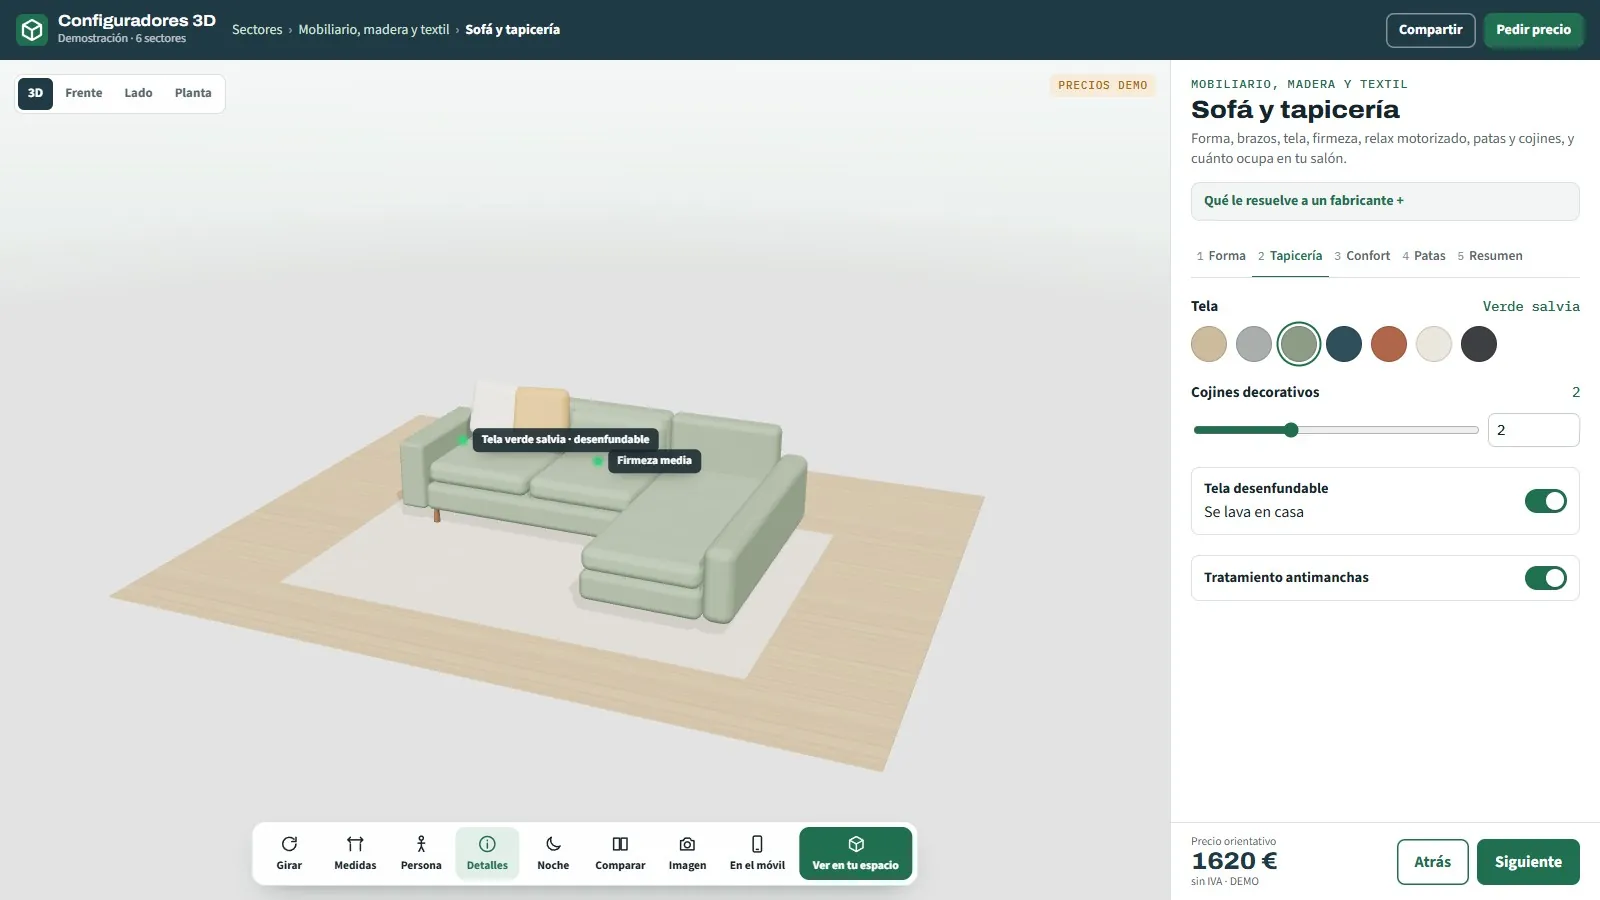1600x900 pixels.
Task: Click Tela verde salvia desenfundable annotation
Action: tap(565, 439)
